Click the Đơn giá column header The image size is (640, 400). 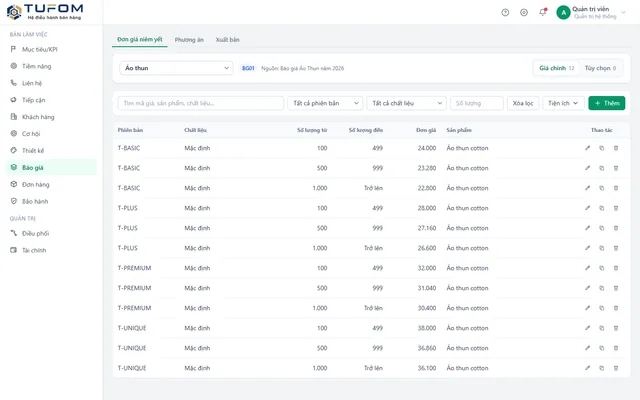(426, 130)
